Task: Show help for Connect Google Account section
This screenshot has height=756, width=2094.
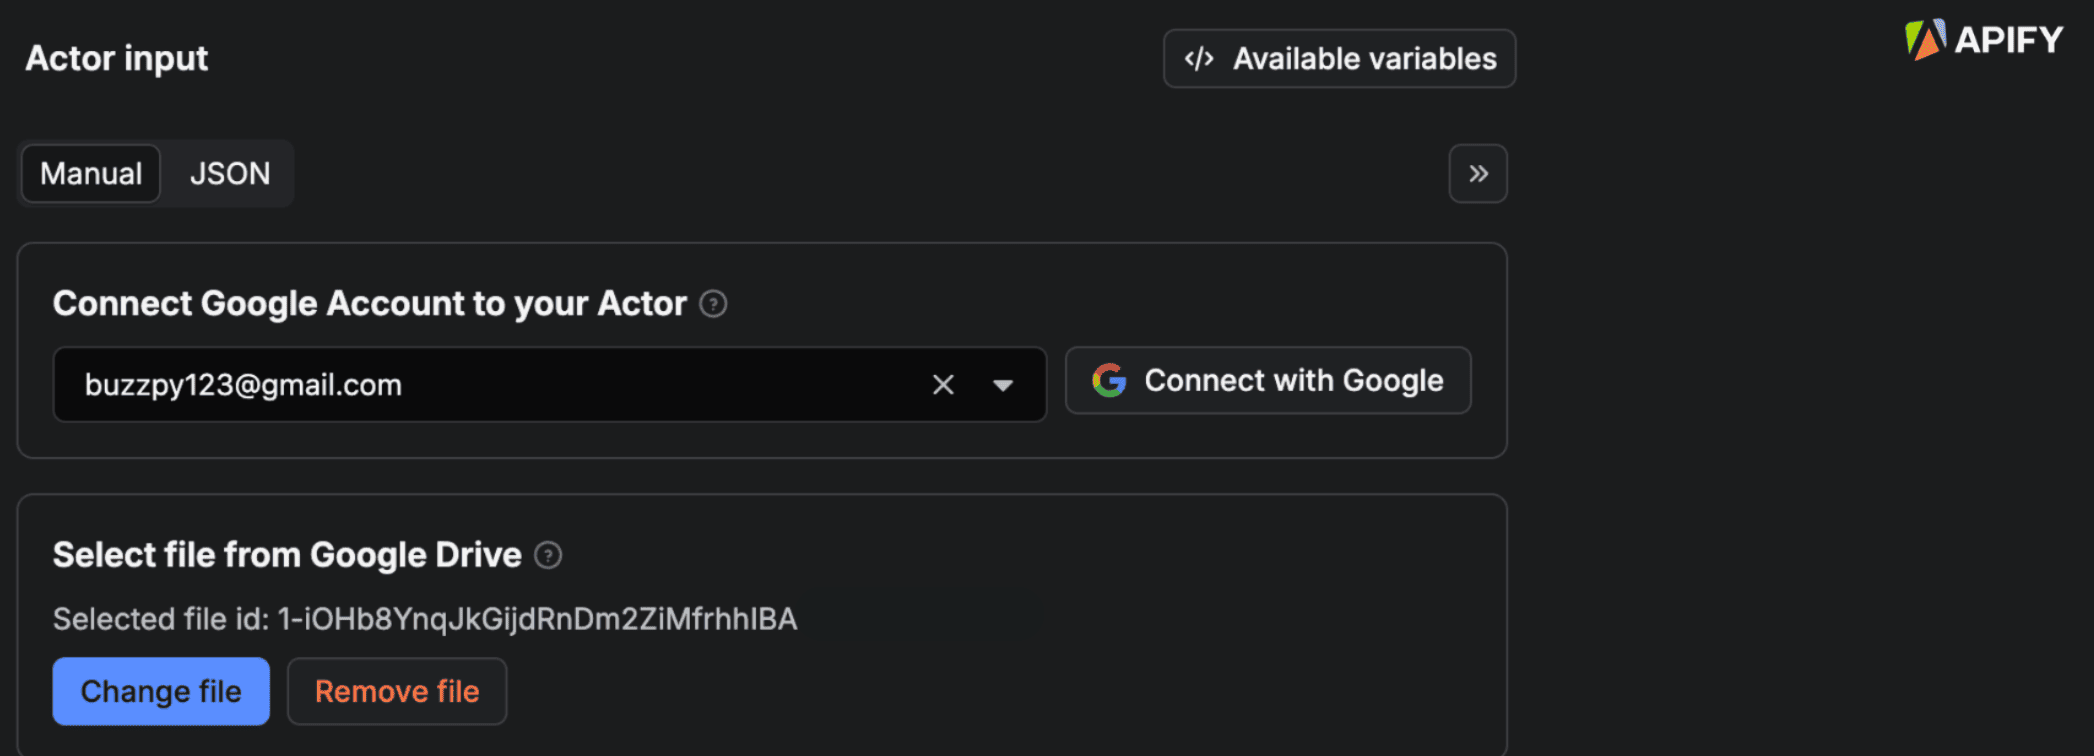Action: tap(713, 304)
